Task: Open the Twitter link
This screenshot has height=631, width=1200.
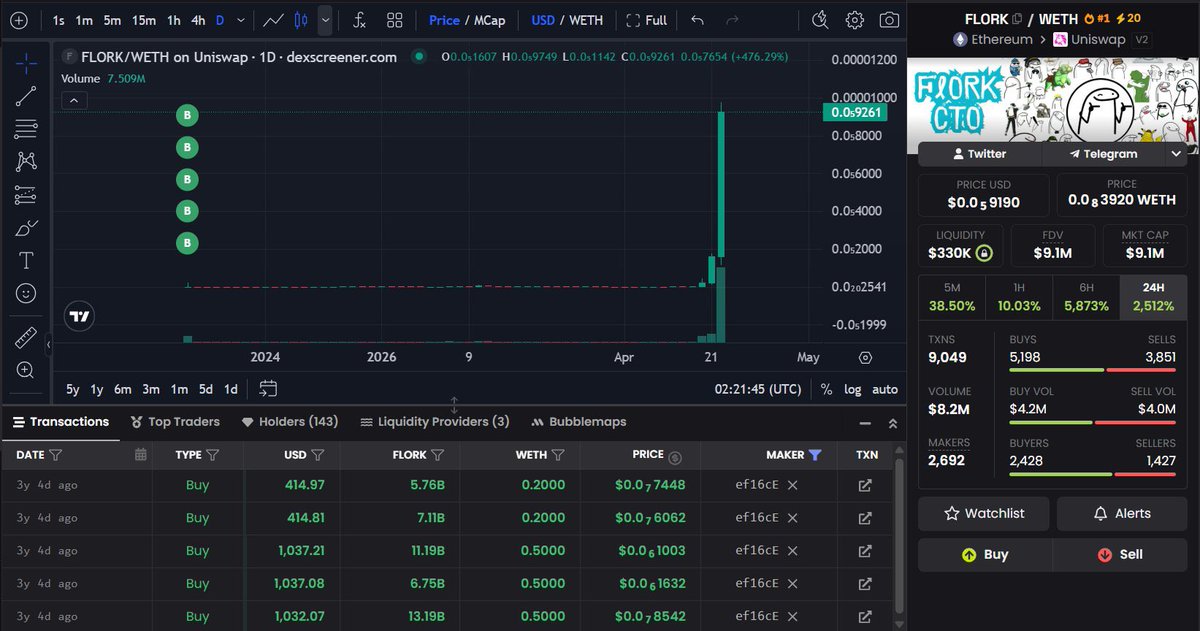Action: pyautogui.click(x=980, y=154)
